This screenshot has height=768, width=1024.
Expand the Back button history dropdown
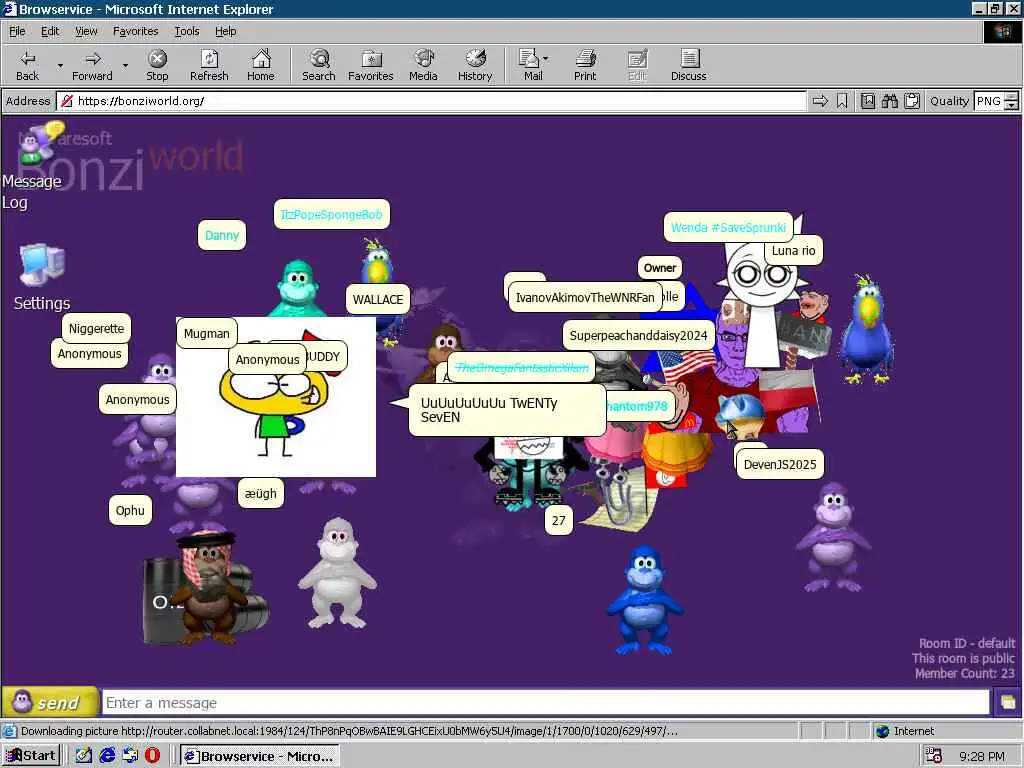[x=60, y=65]
